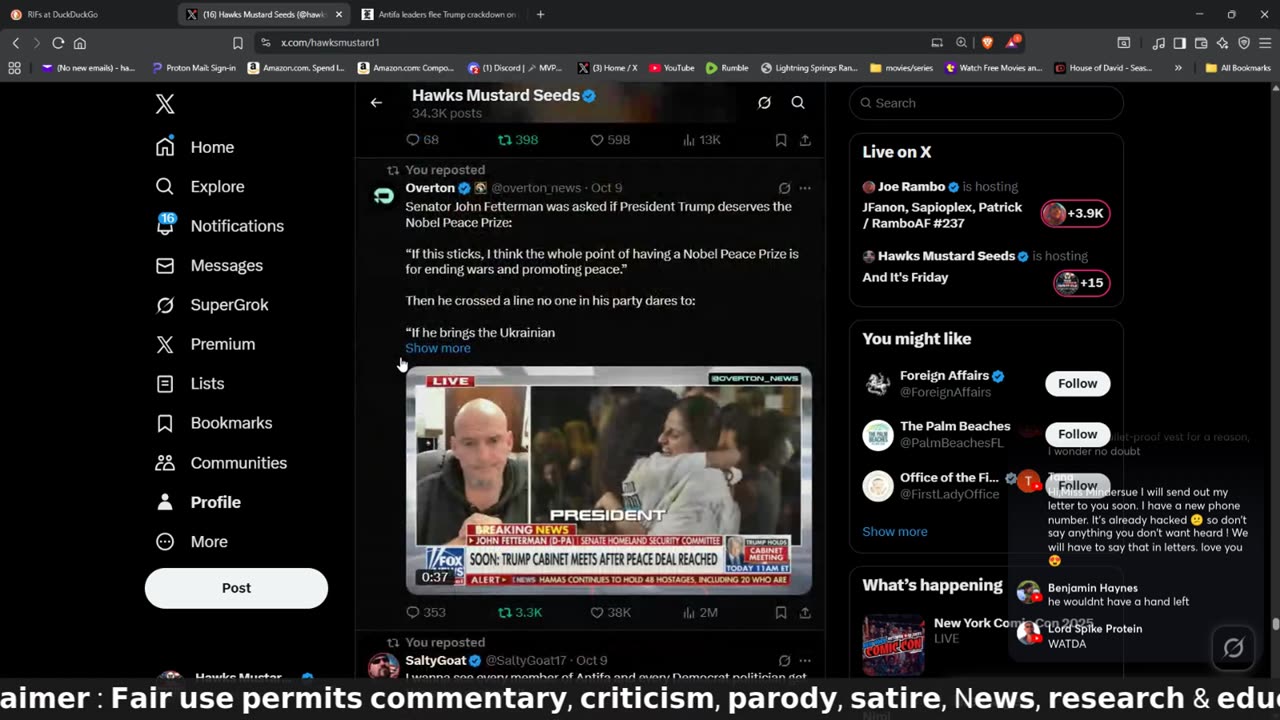Screen dimensions: 1280x720
Task: Open the browser's bookmark this page icon
Action: (x=238, y=43)
